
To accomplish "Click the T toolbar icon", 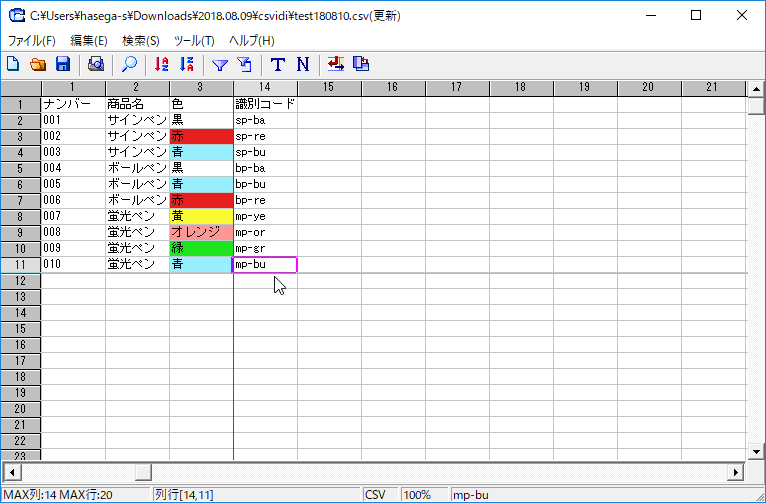I will [278, 64].
